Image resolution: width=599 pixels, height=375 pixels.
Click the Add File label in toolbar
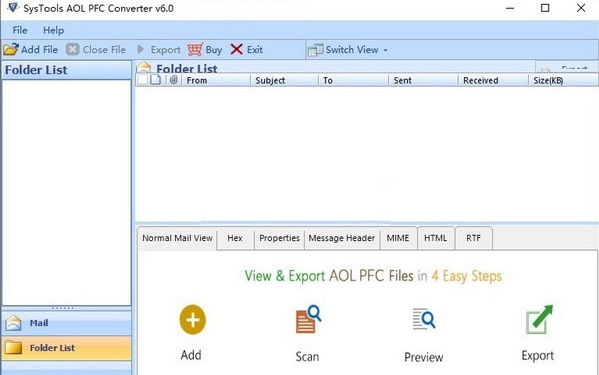pos(39,50)
